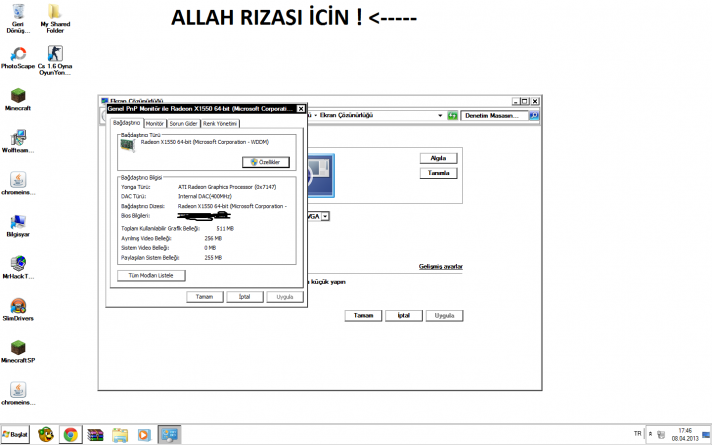Click Tamam in Ekran Çözünürlüğü window

coord(363,316)
